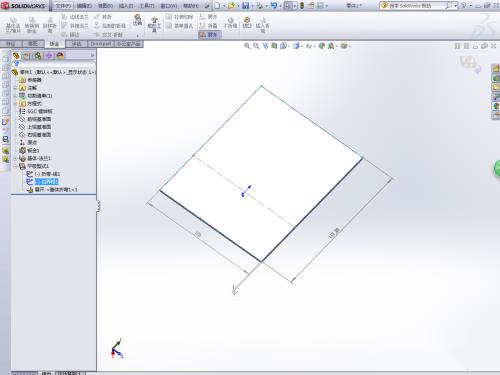500x375 pixels.
Task: Open the dropdown arrow beside the Open icon
Action: 238,6
